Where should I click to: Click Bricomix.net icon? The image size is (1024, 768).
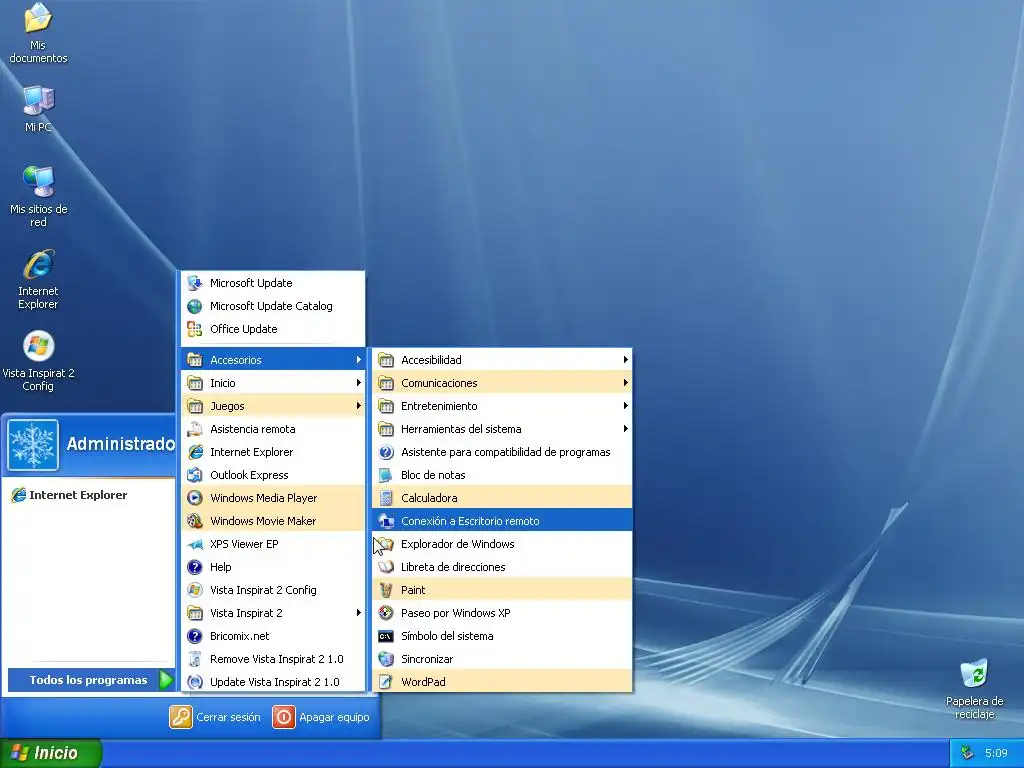pyautogui.click(x=195, y=636)
